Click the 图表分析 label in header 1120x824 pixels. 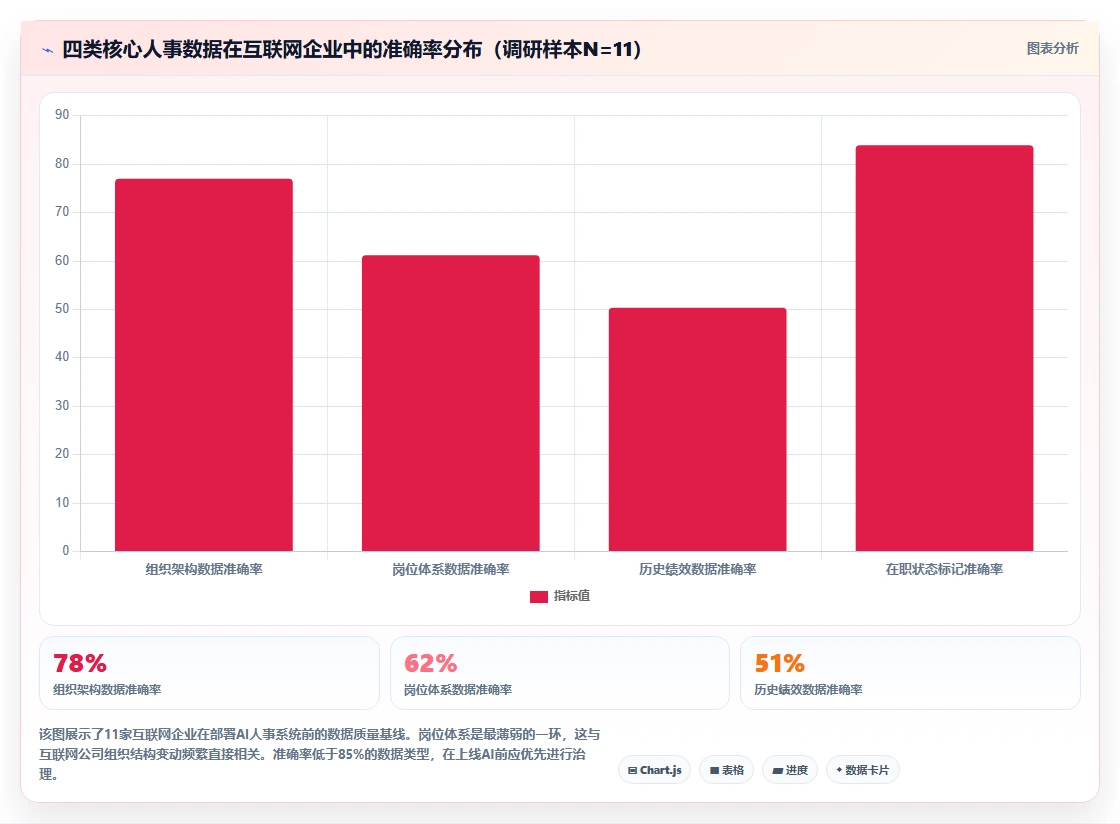(1052, 49)
